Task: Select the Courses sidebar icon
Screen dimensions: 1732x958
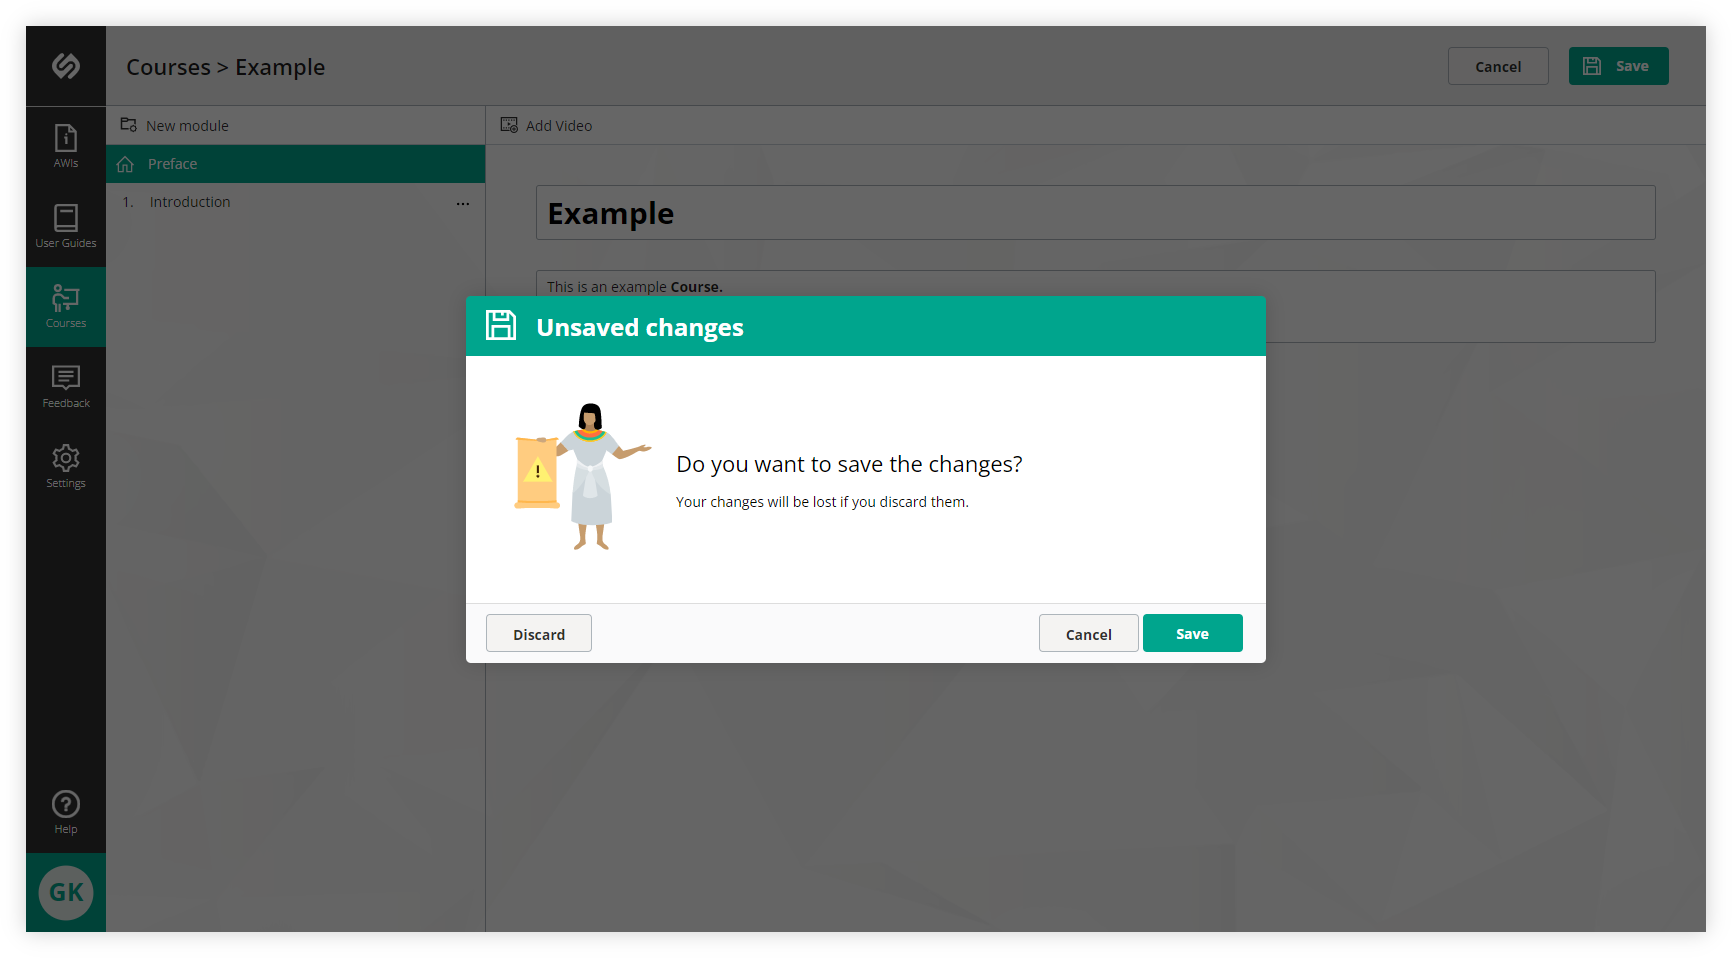Action: [65, 305]
